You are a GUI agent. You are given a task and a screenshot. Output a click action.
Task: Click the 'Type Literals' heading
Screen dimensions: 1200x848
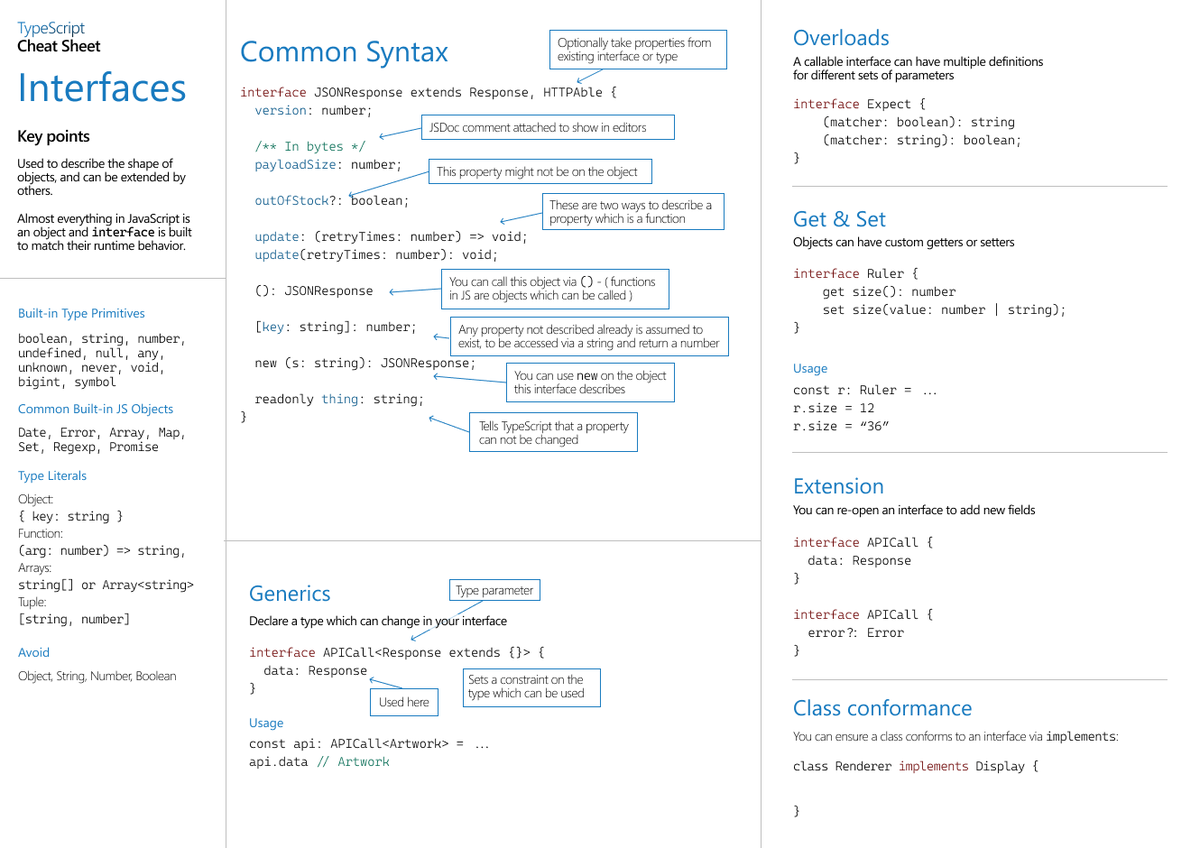[x=52, y=476]
